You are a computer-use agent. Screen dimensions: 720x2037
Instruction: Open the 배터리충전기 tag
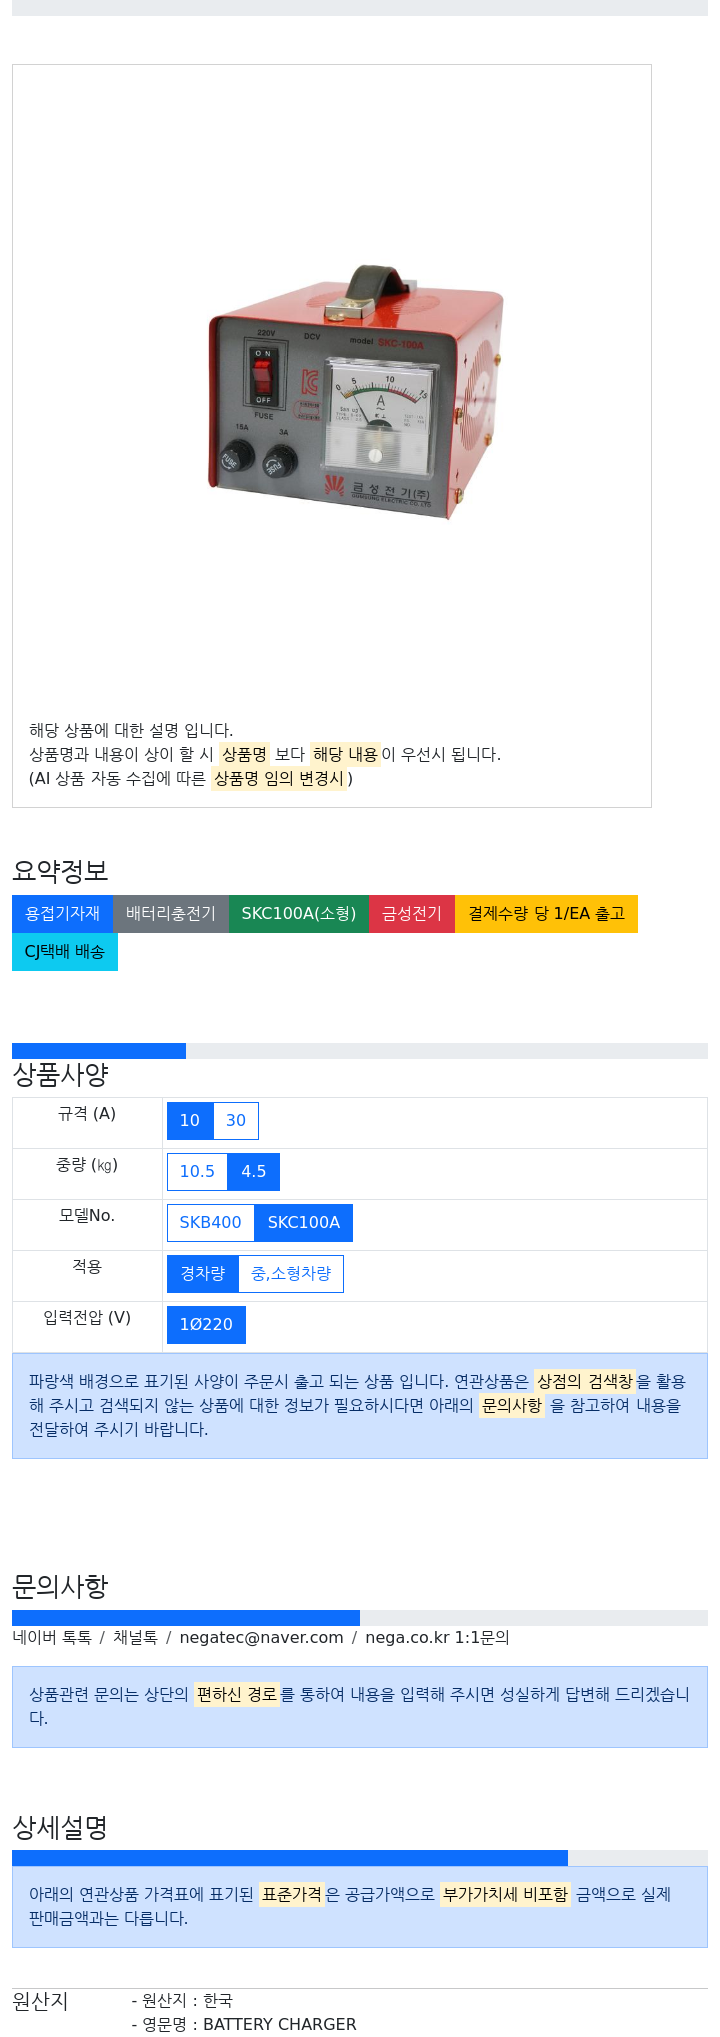[x=171, y=914]
